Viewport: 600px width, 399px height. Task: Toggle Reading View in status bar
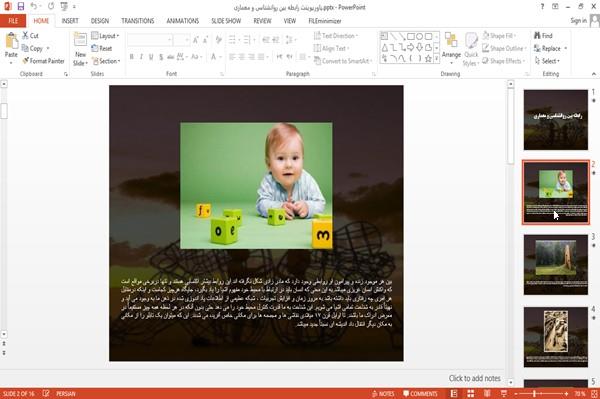(x=487, y=394)
